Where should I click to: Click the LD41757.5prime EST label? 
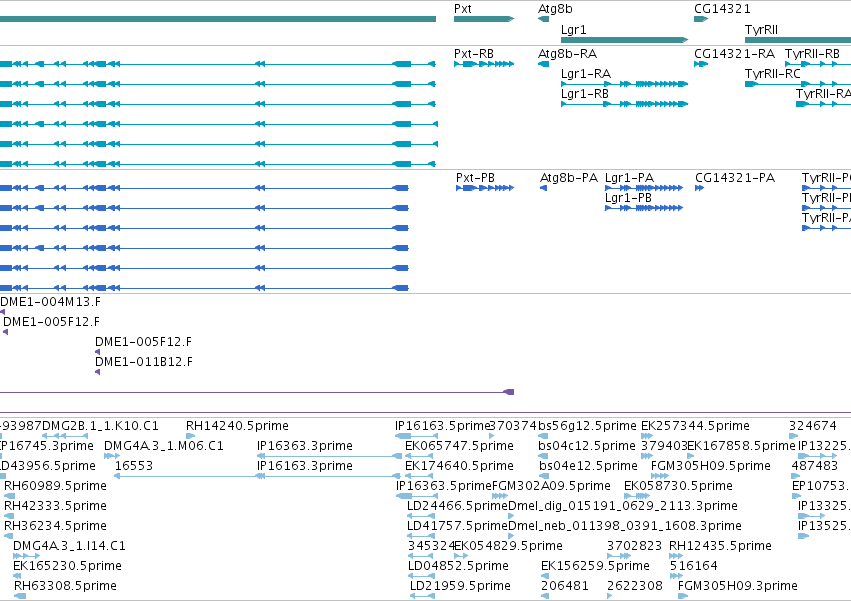coord(458,526)
